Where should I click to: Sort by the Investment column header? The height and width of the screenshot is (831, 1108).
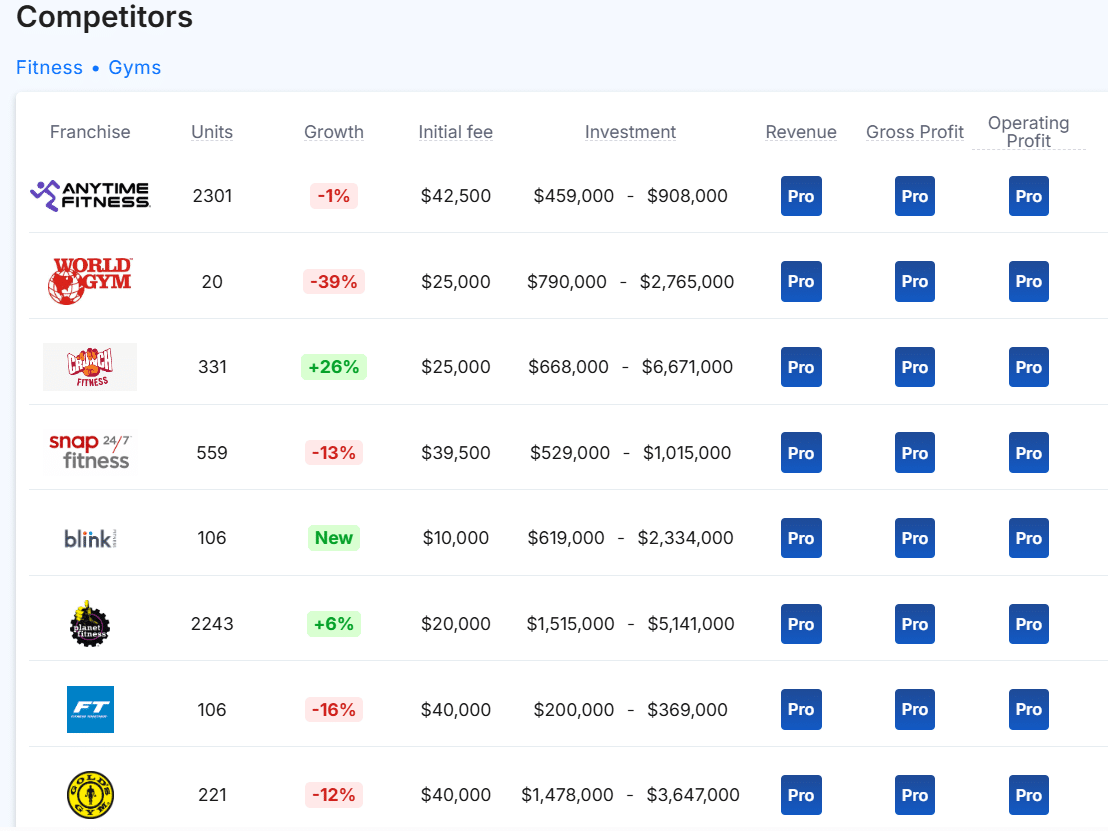pyautogui.click(x=630, y=132)
